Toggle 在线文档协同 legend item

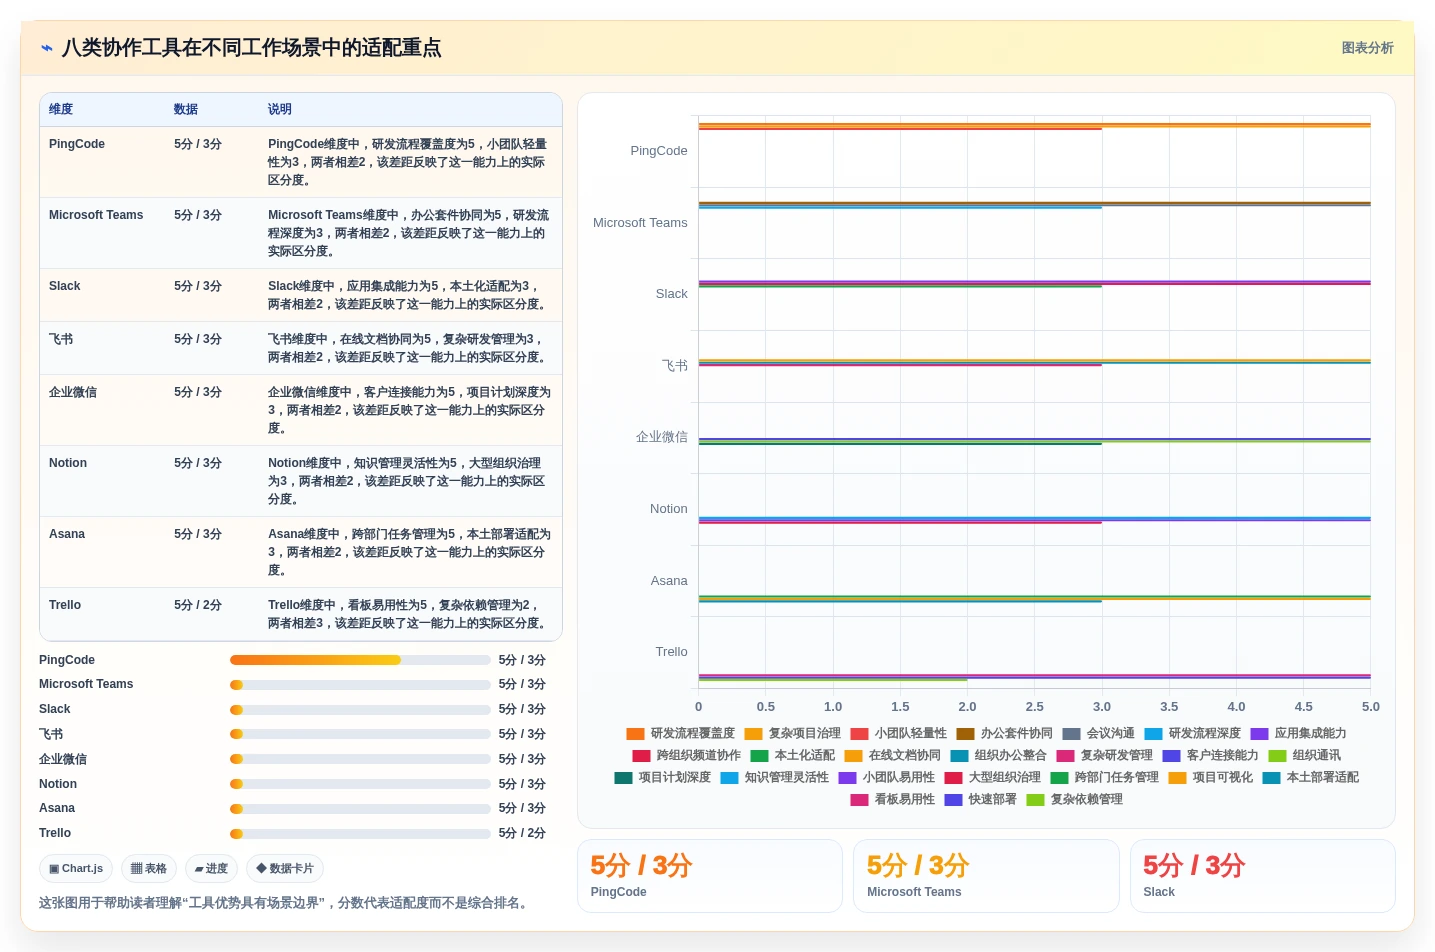coord(892,756)
